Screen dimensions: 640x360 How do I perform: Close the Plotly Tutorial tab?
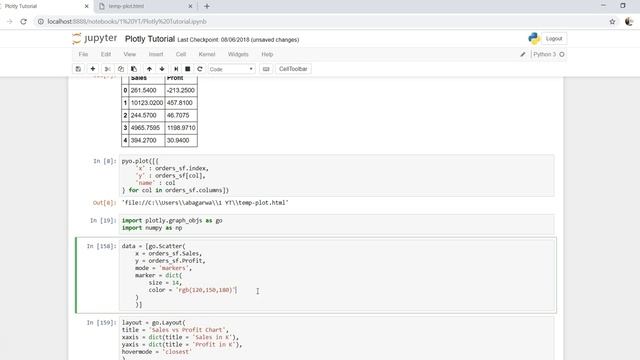point(86,6)
